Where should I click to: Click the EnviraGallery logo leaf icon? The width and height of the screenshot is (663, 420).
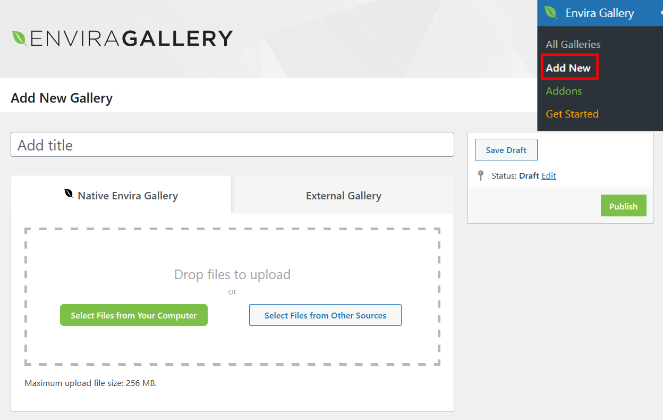pyautogui.click(x=19, y=38)
